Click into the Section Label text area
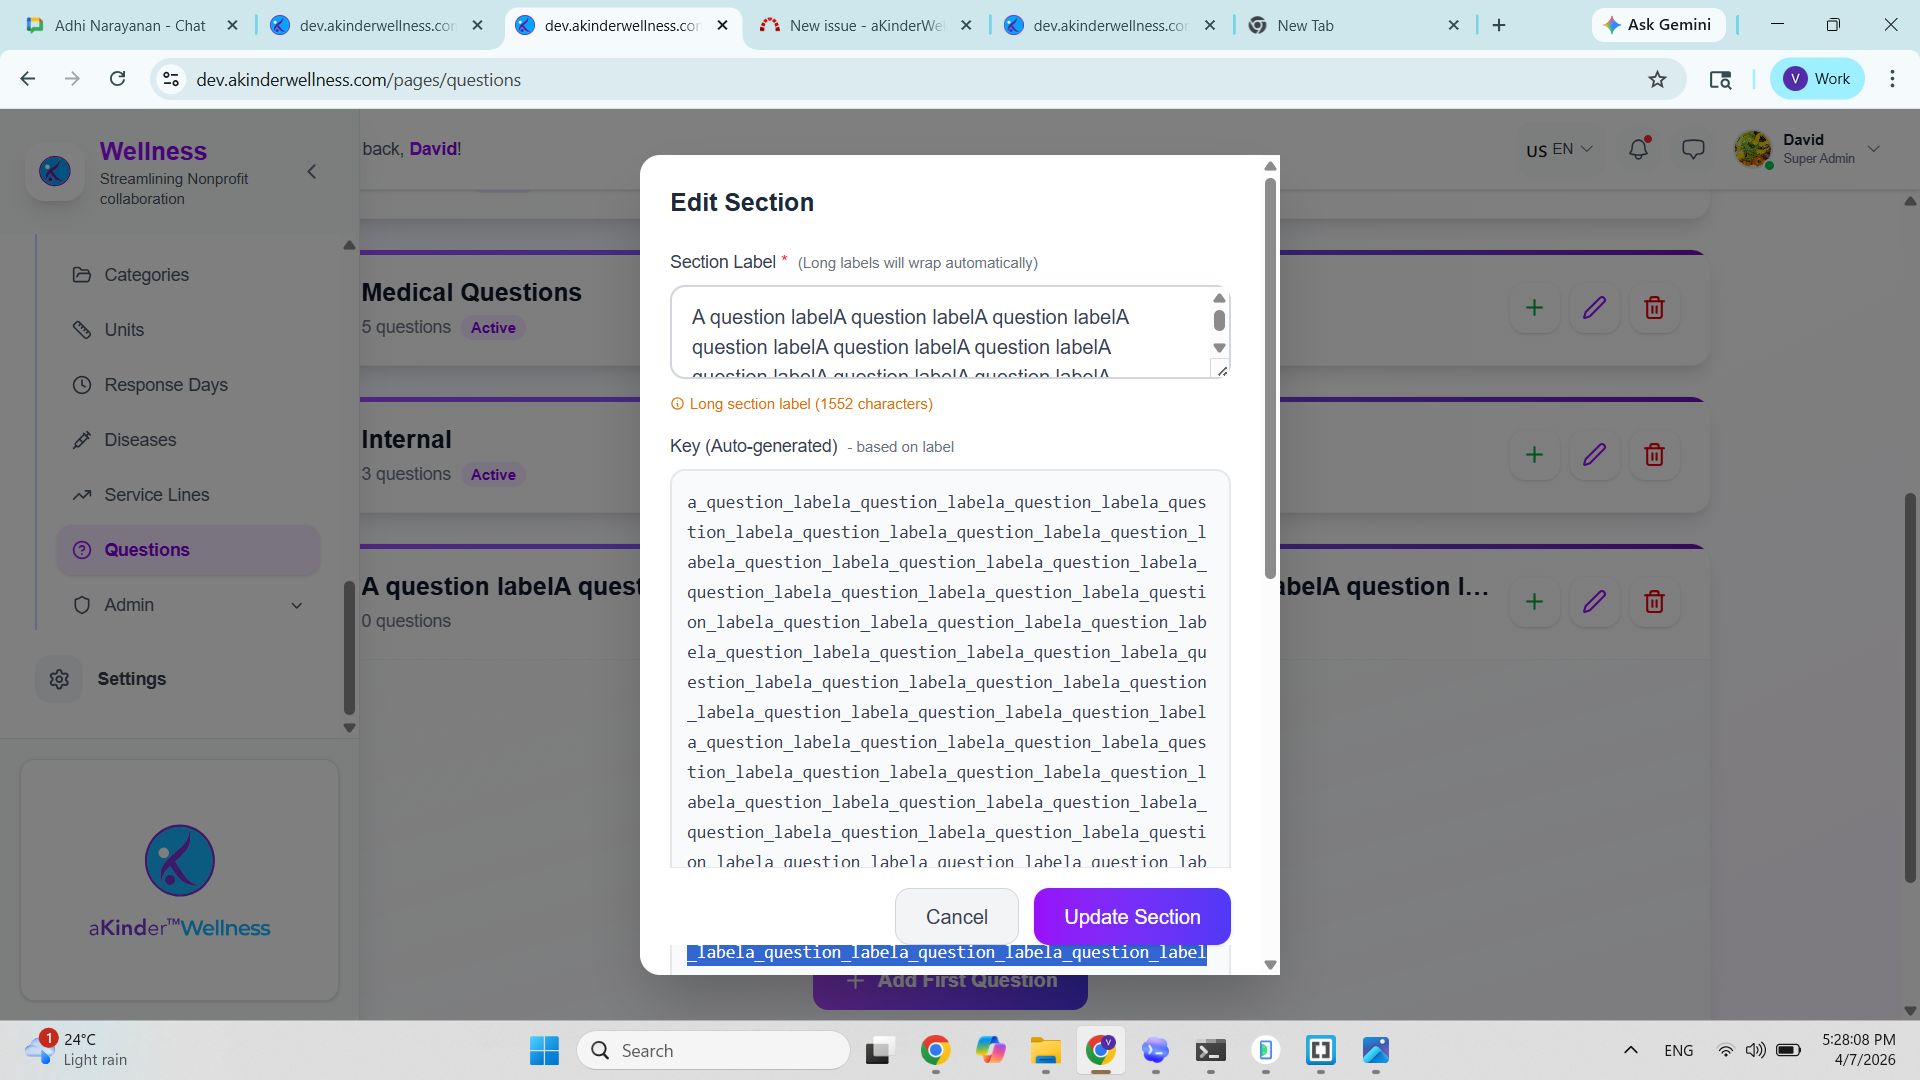 940,332
